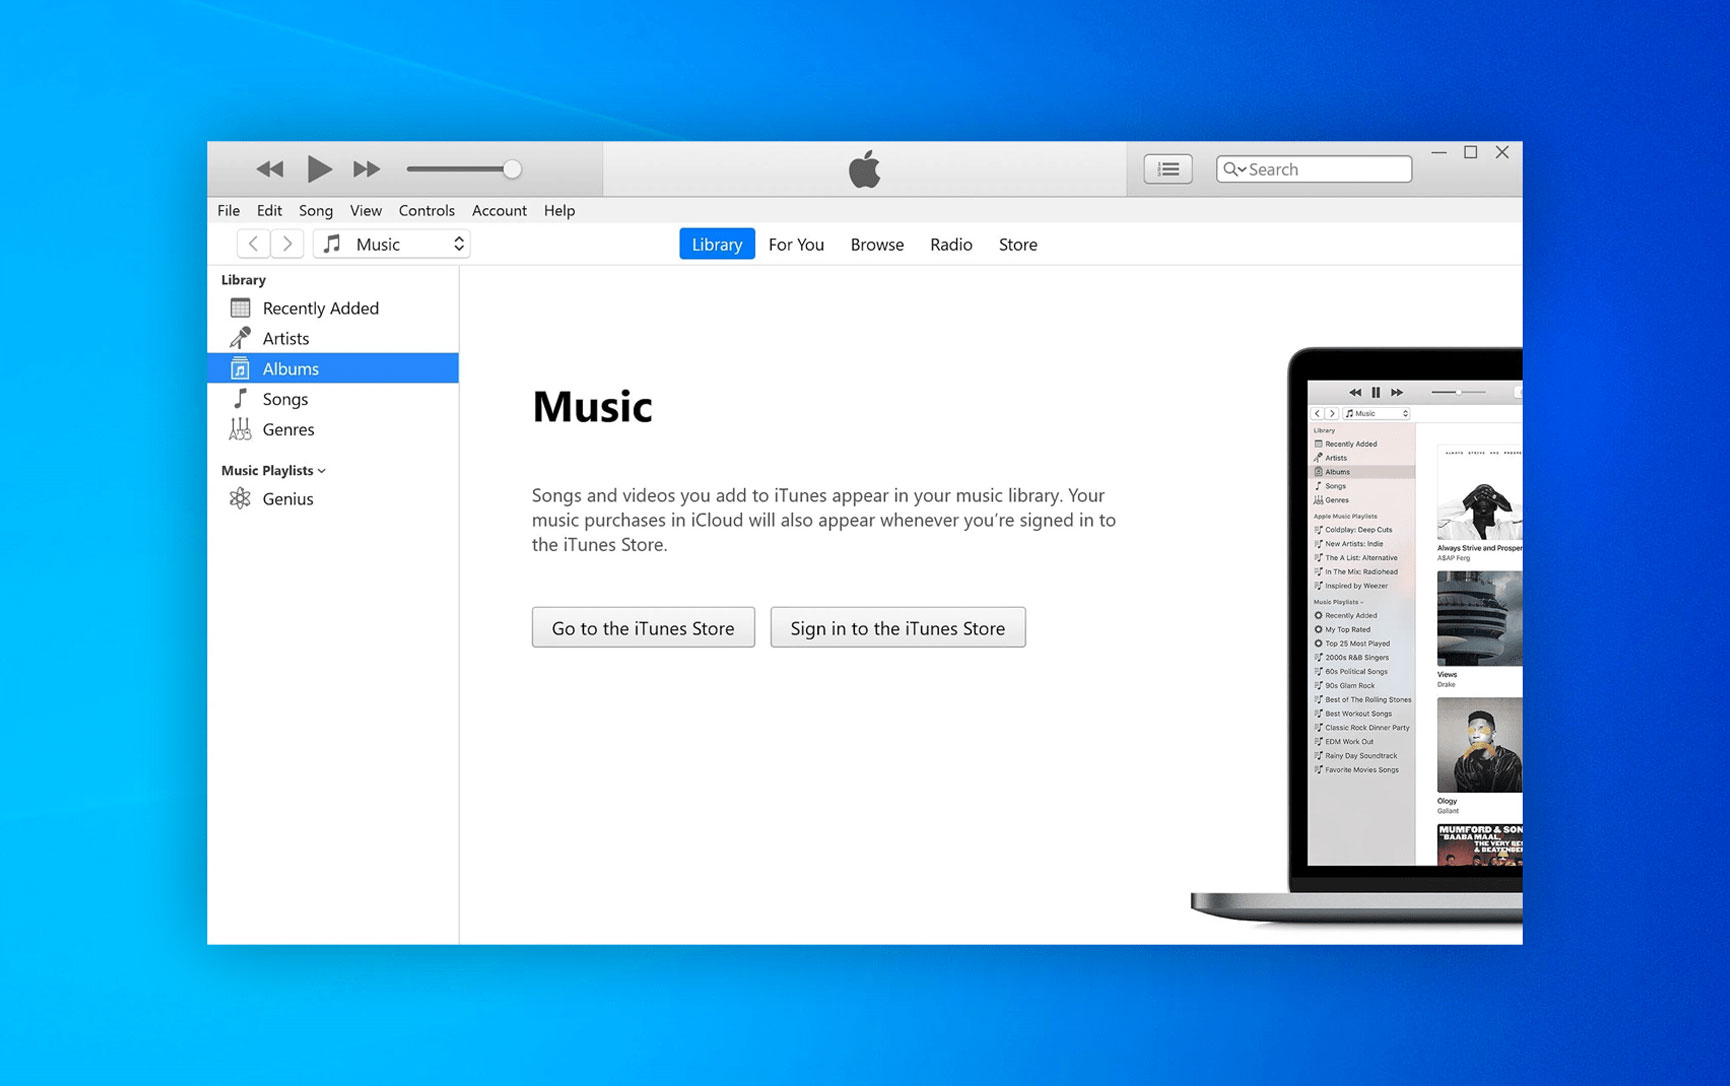Screen dimensions: 1730x1086
Task: Skip forward with the fast-forward button
Action: point(366,169)
